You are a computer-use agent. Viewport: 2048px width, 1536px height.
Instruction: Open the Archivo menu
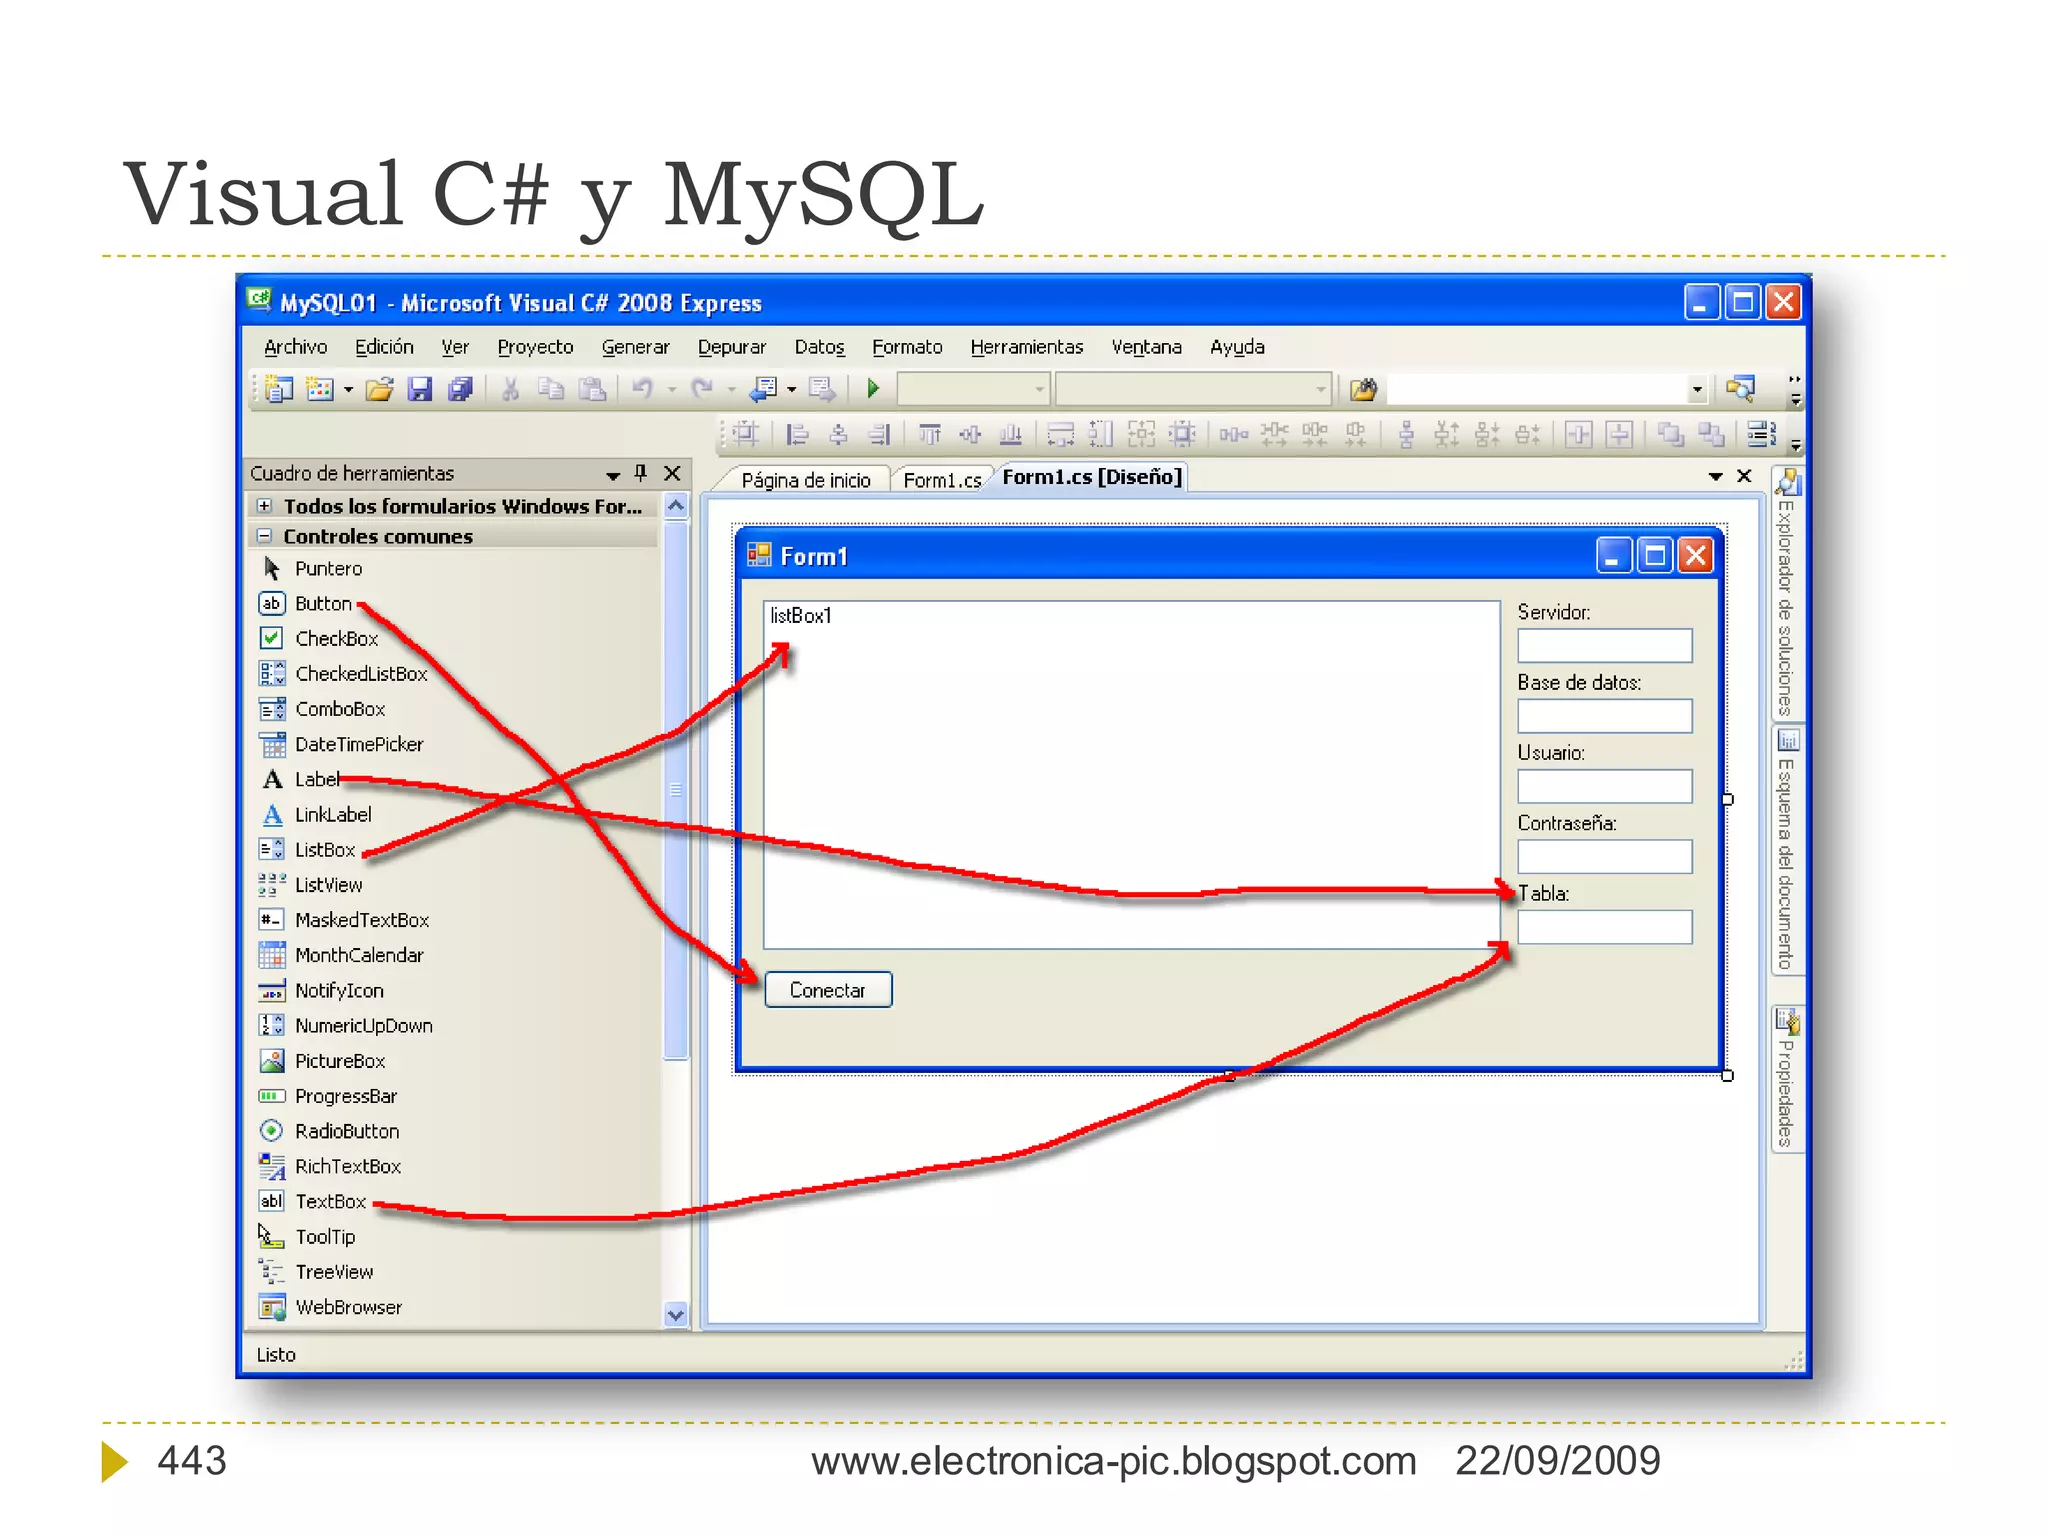(295, 347)
